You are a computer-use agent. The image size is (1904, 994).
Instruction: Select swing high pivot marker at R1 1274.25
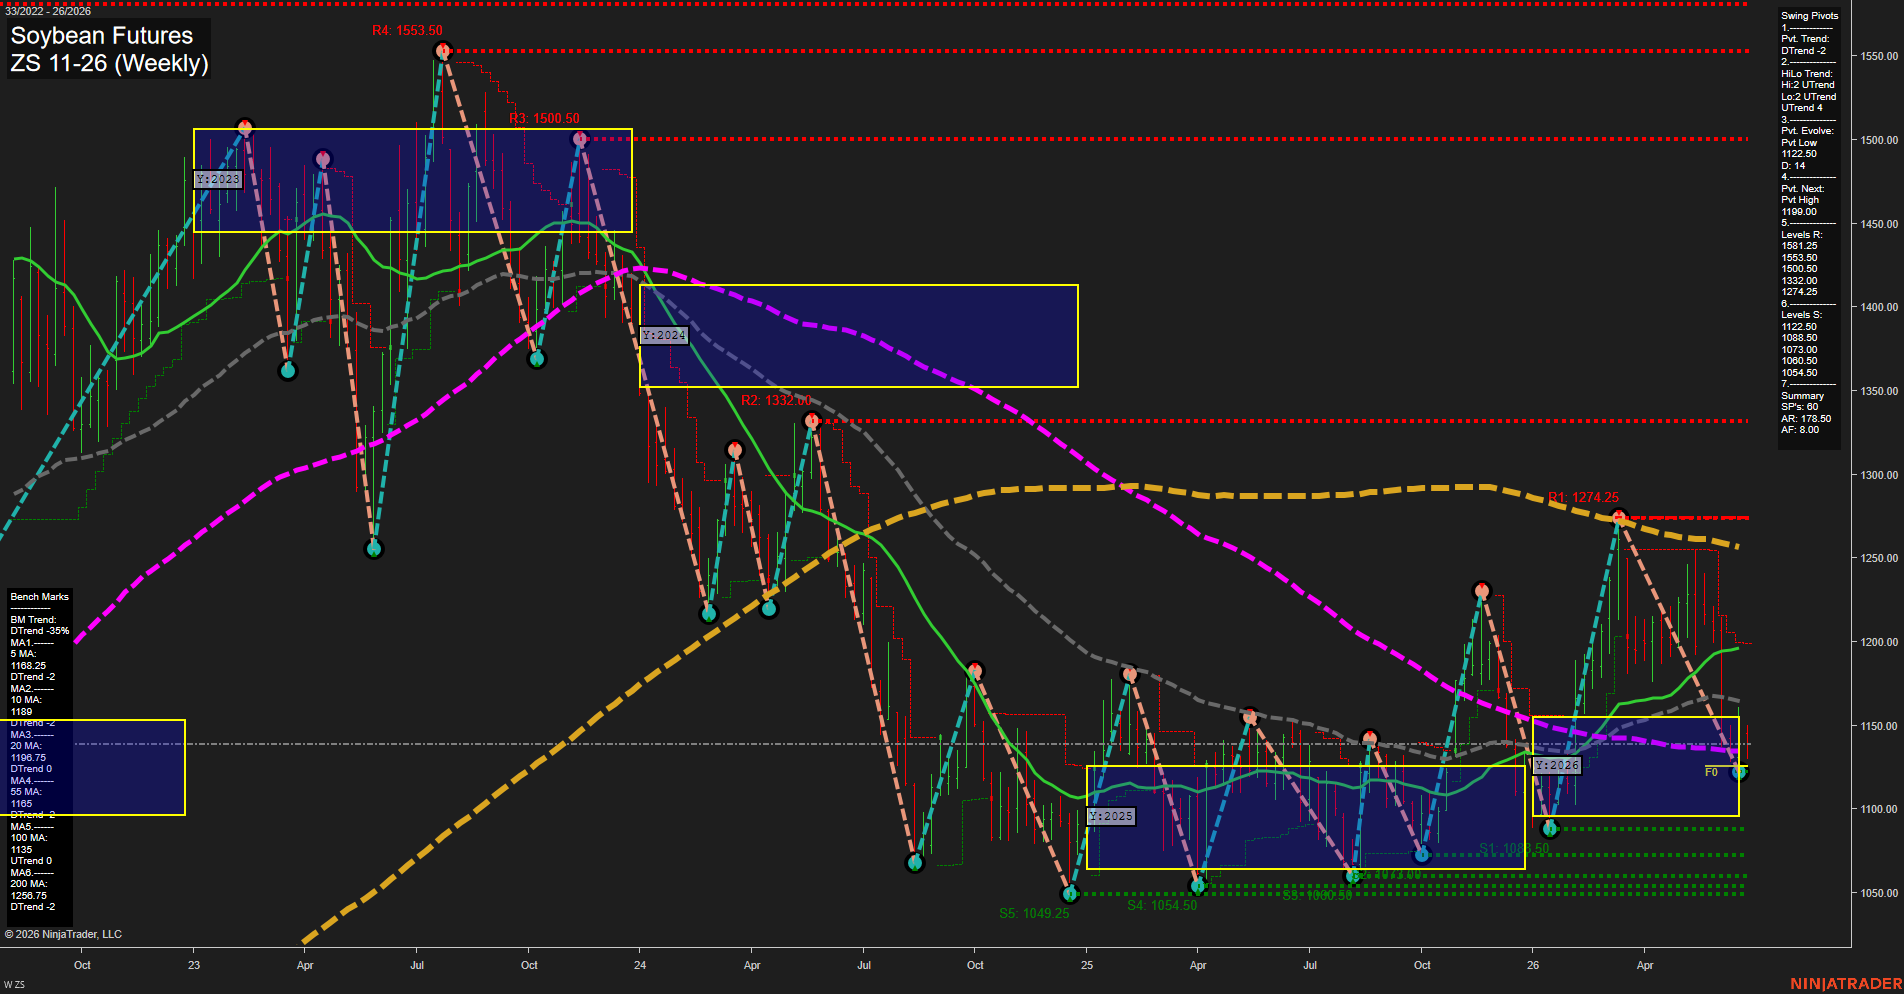pyautogui.click(x=1619, y=517)
